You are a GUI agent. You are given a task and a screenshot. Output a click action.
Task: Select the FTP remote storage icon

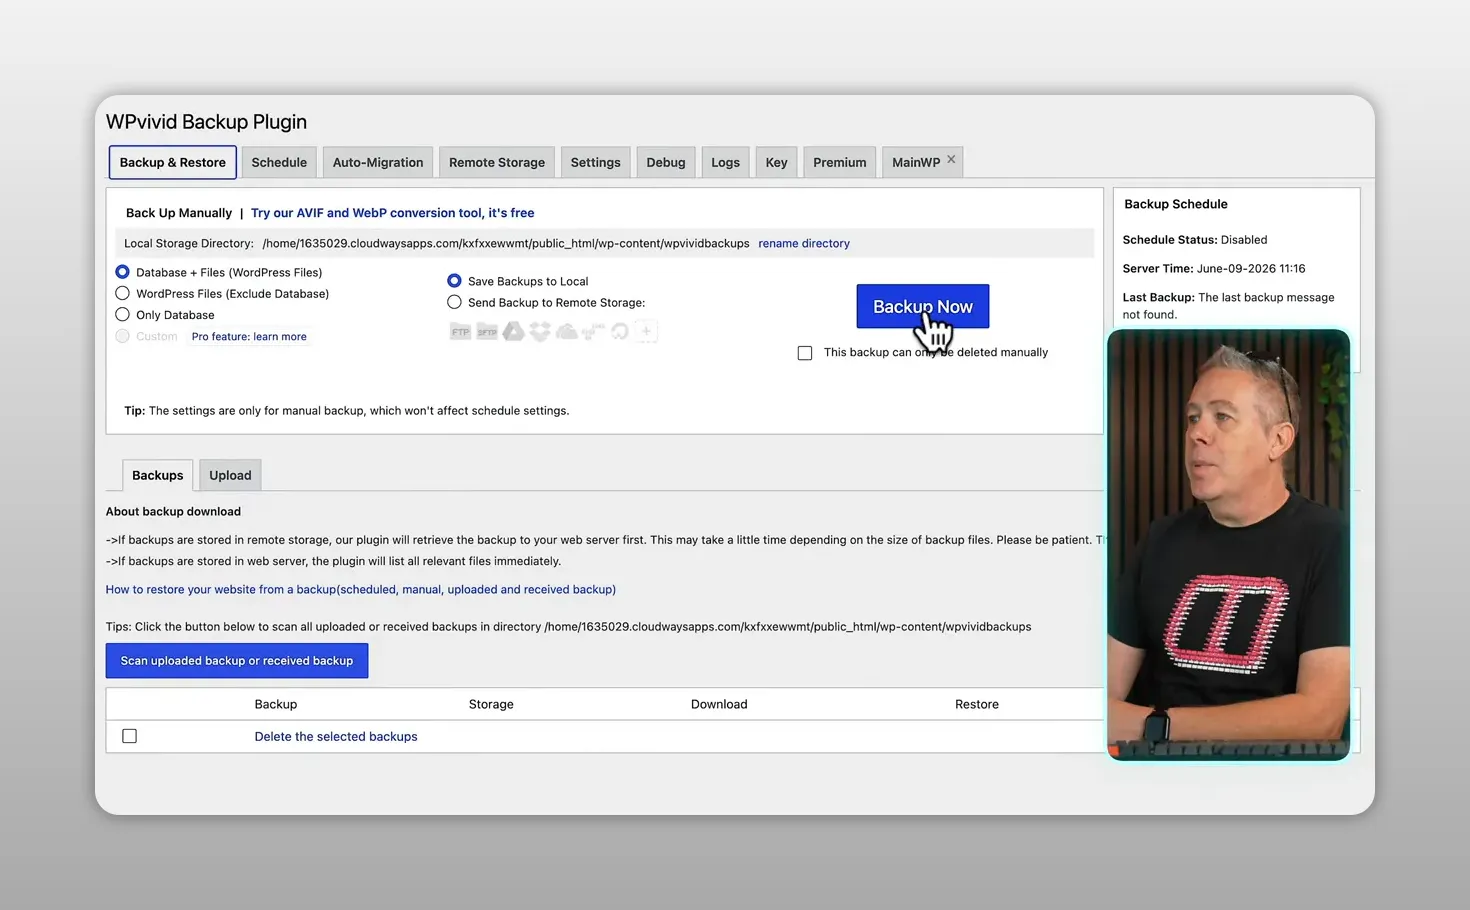coord(460,331)
